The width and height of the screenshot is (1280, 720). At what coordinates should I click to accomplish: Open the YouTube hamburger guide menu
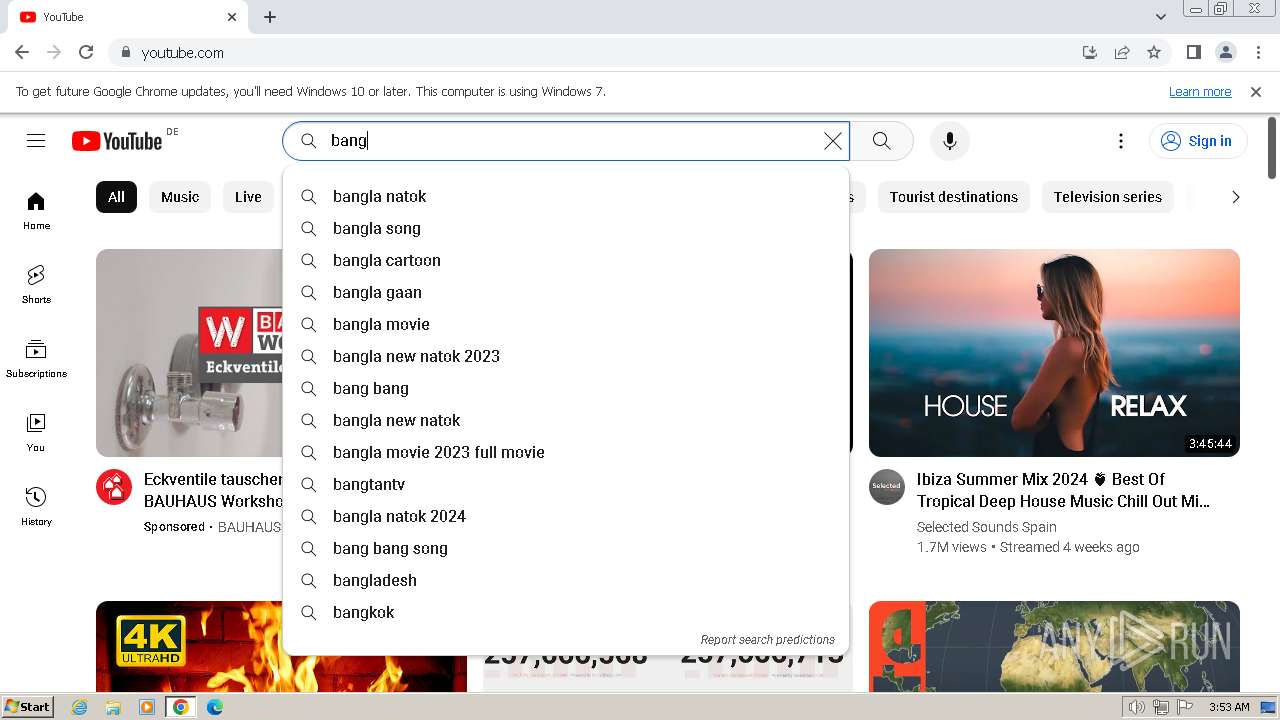click(x=36, y=141)
